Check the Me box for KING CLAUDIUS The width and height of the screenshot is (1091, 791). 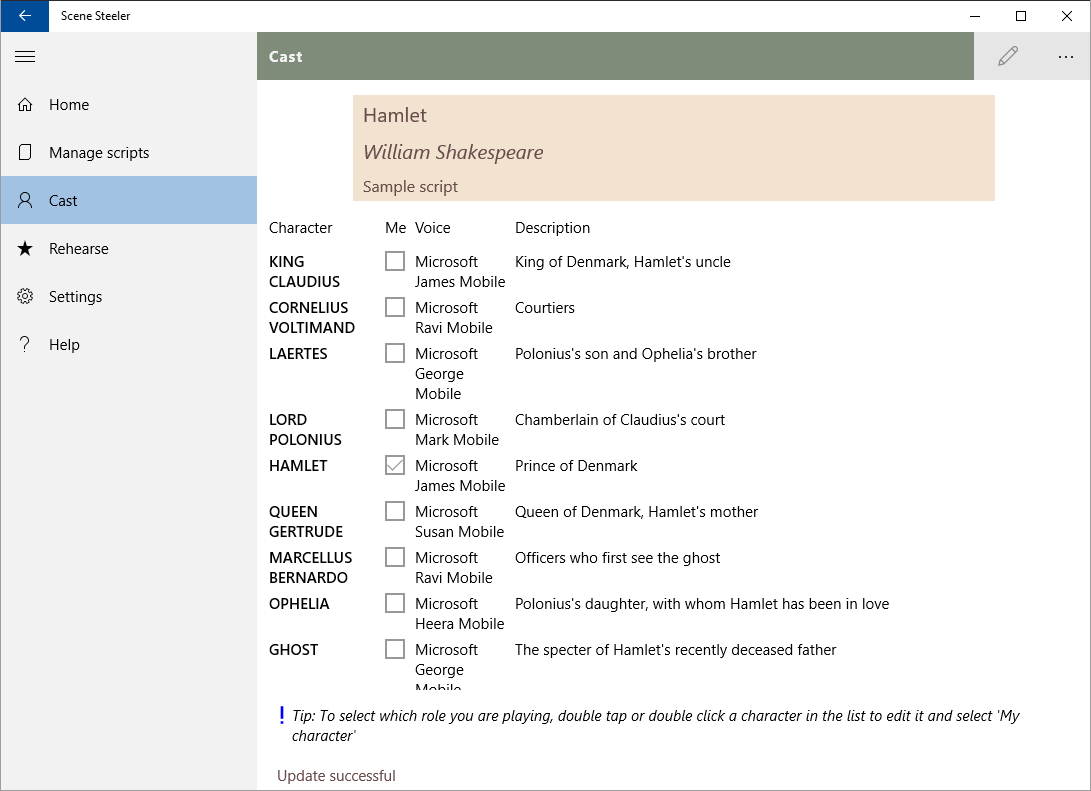394,260
